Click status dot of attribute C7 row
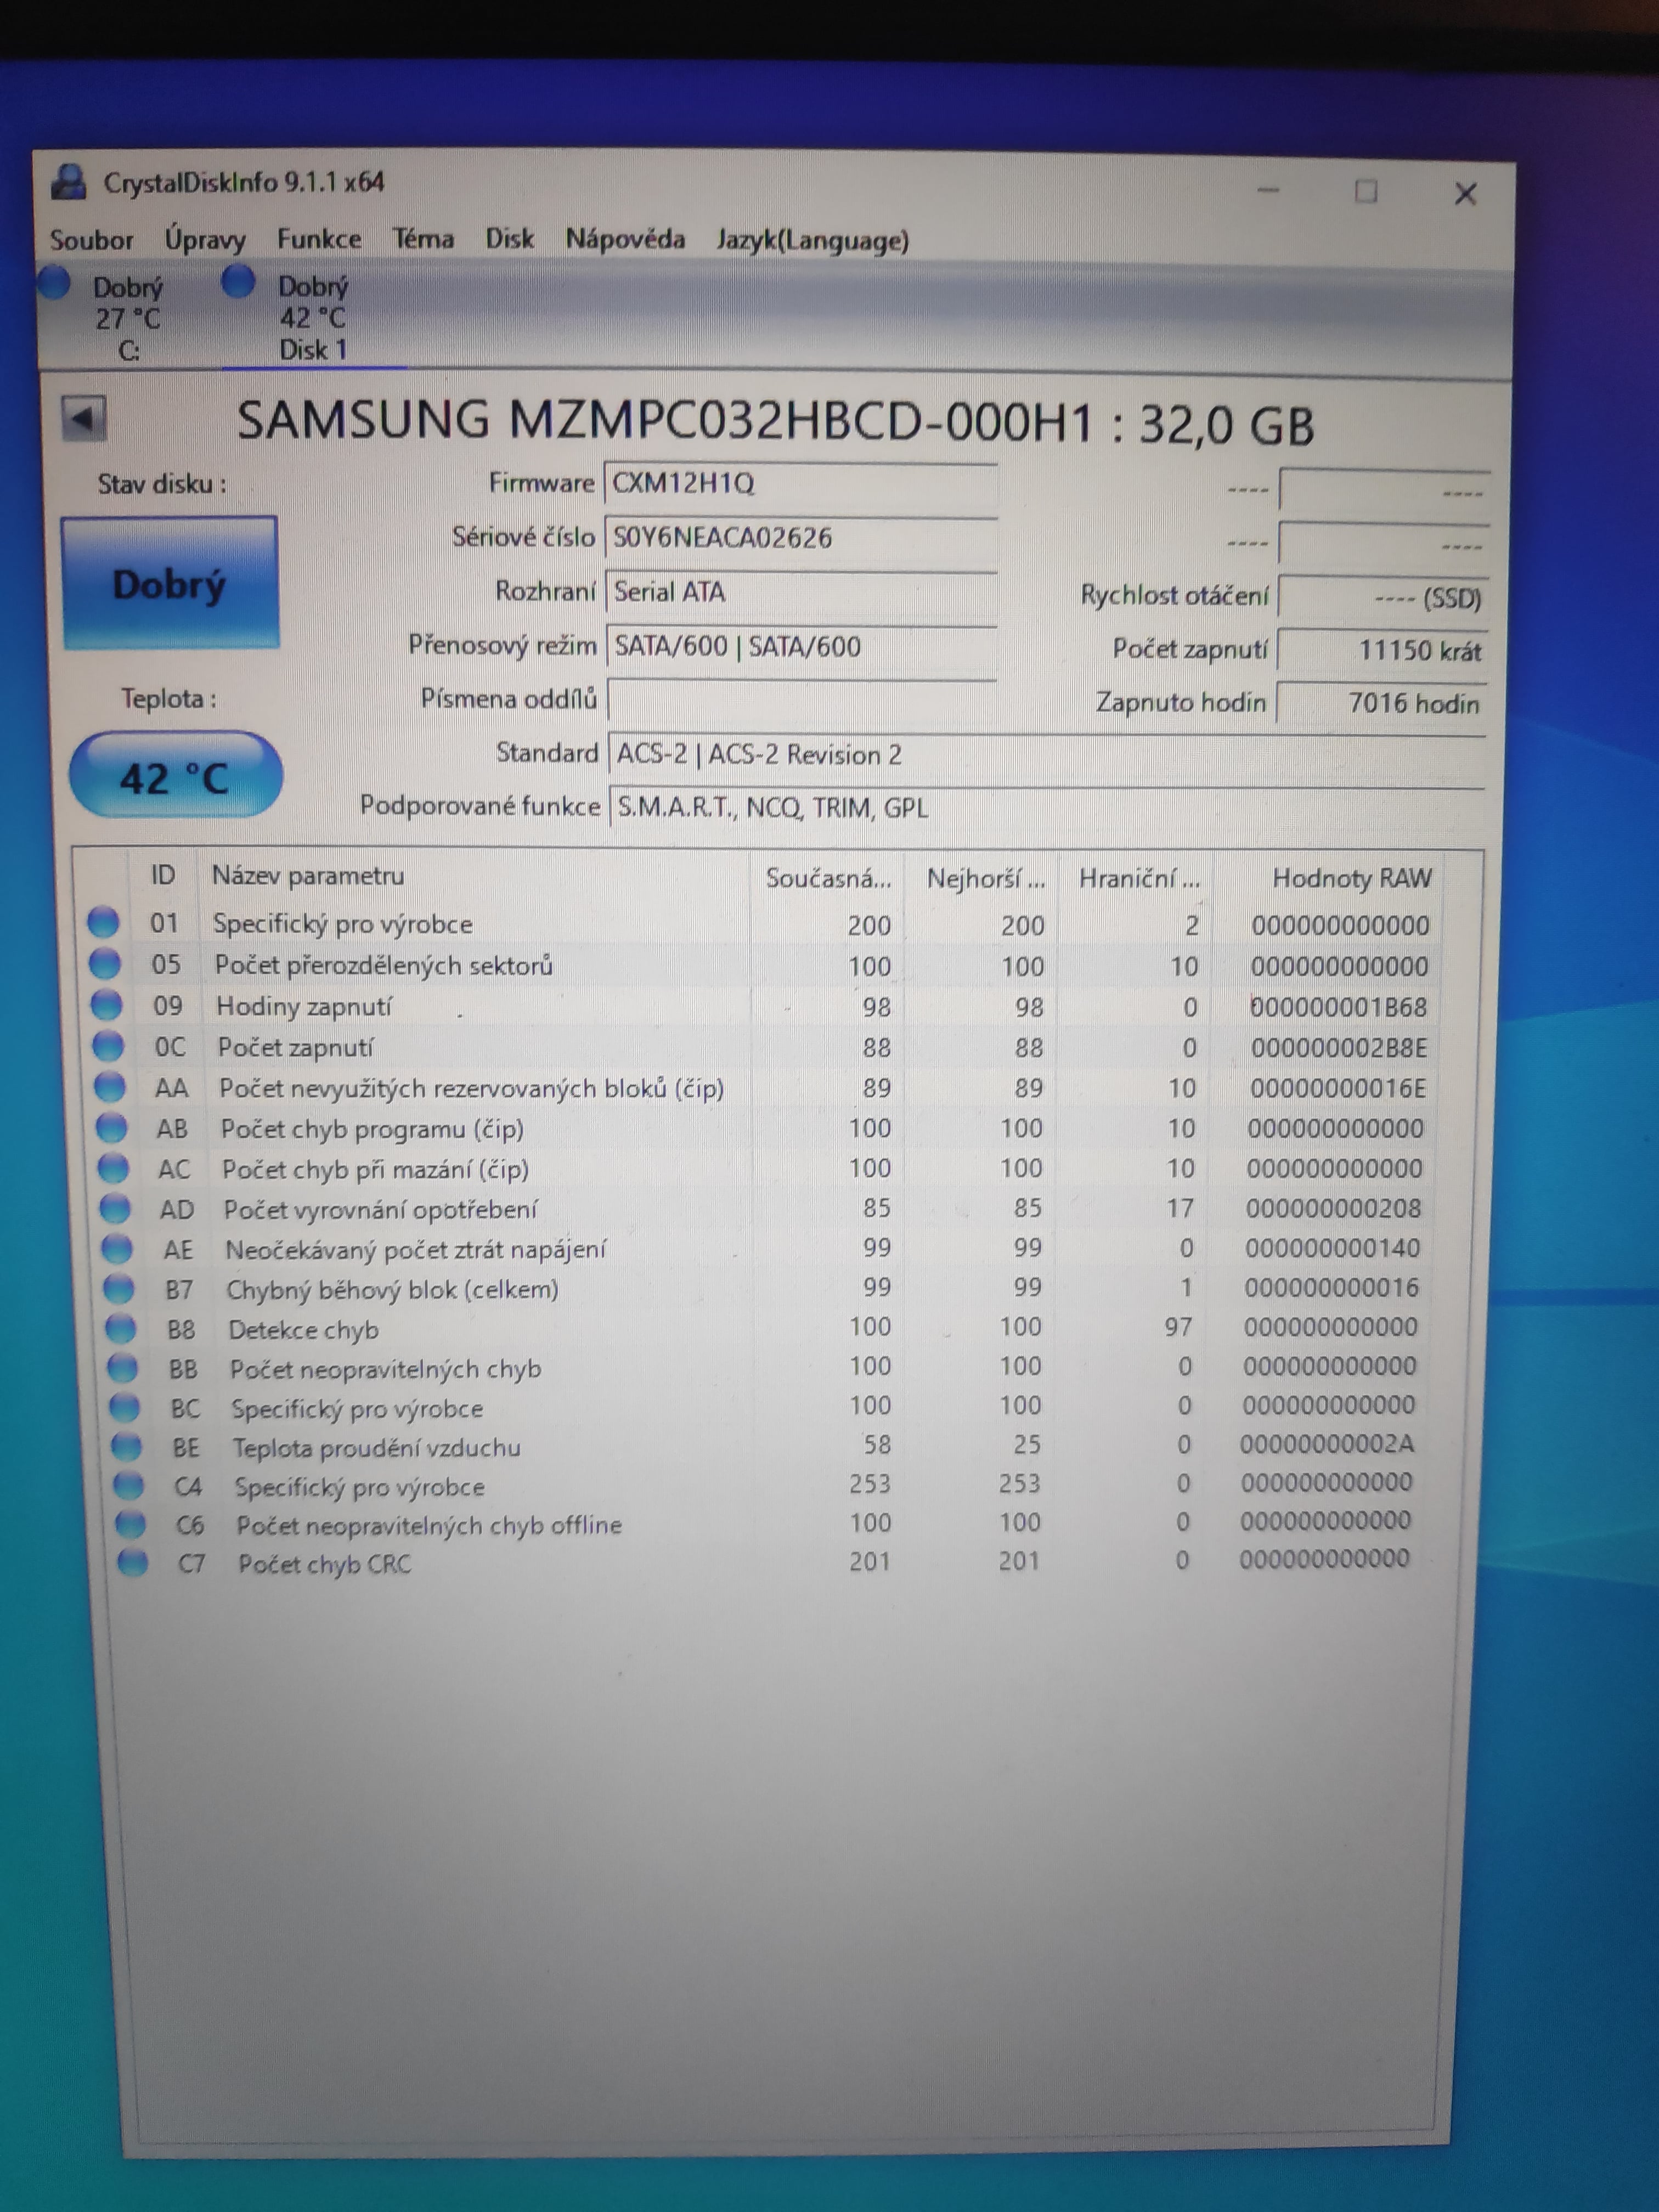 pos(132,1562)
